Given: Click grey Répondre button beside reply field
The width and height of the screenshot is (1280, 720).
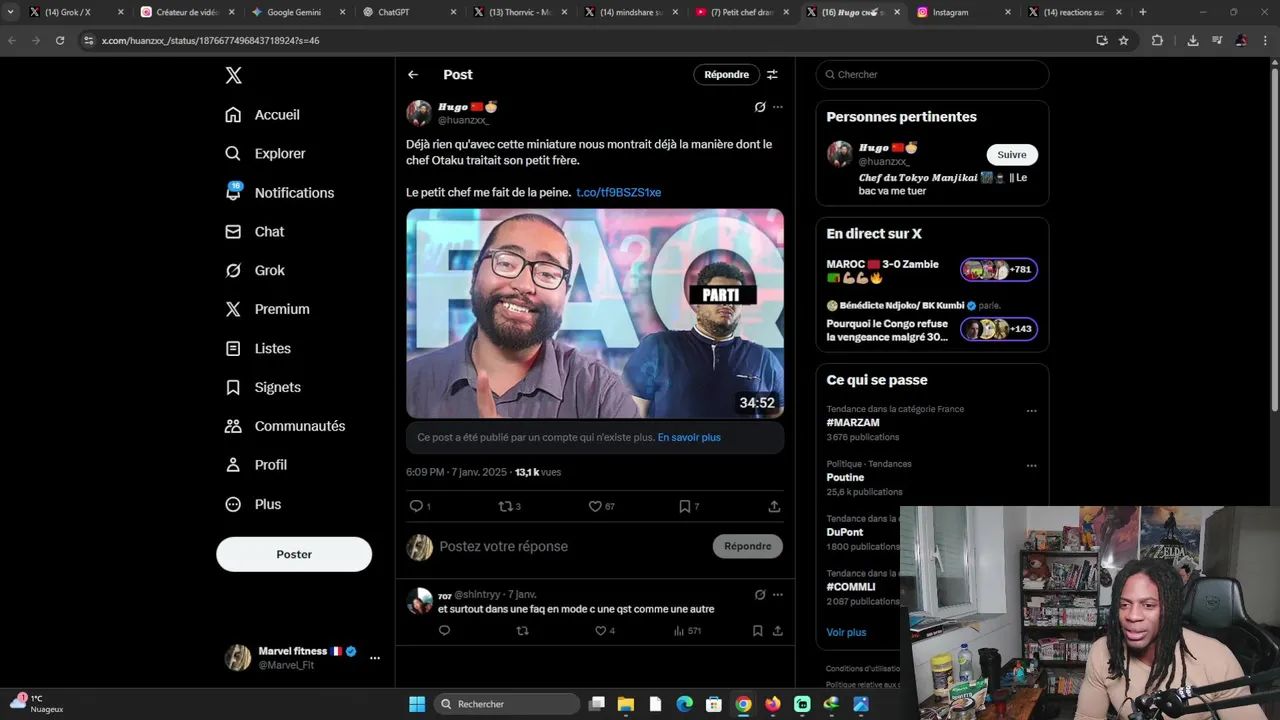Looking at the screenshot, I should [x=748, y=547].
